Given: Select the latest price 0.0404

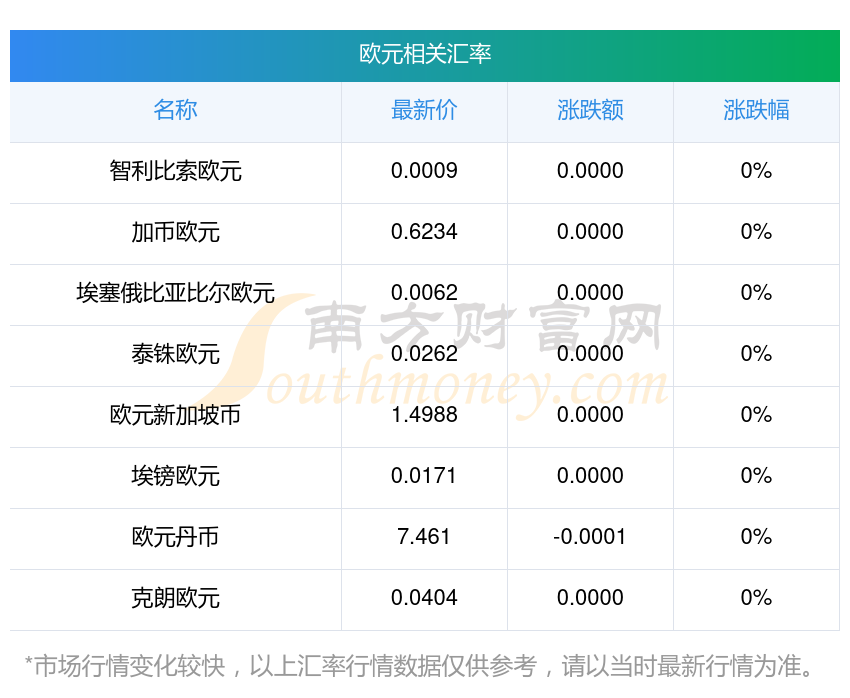Looking at the screenshot, I should (424, 598).
